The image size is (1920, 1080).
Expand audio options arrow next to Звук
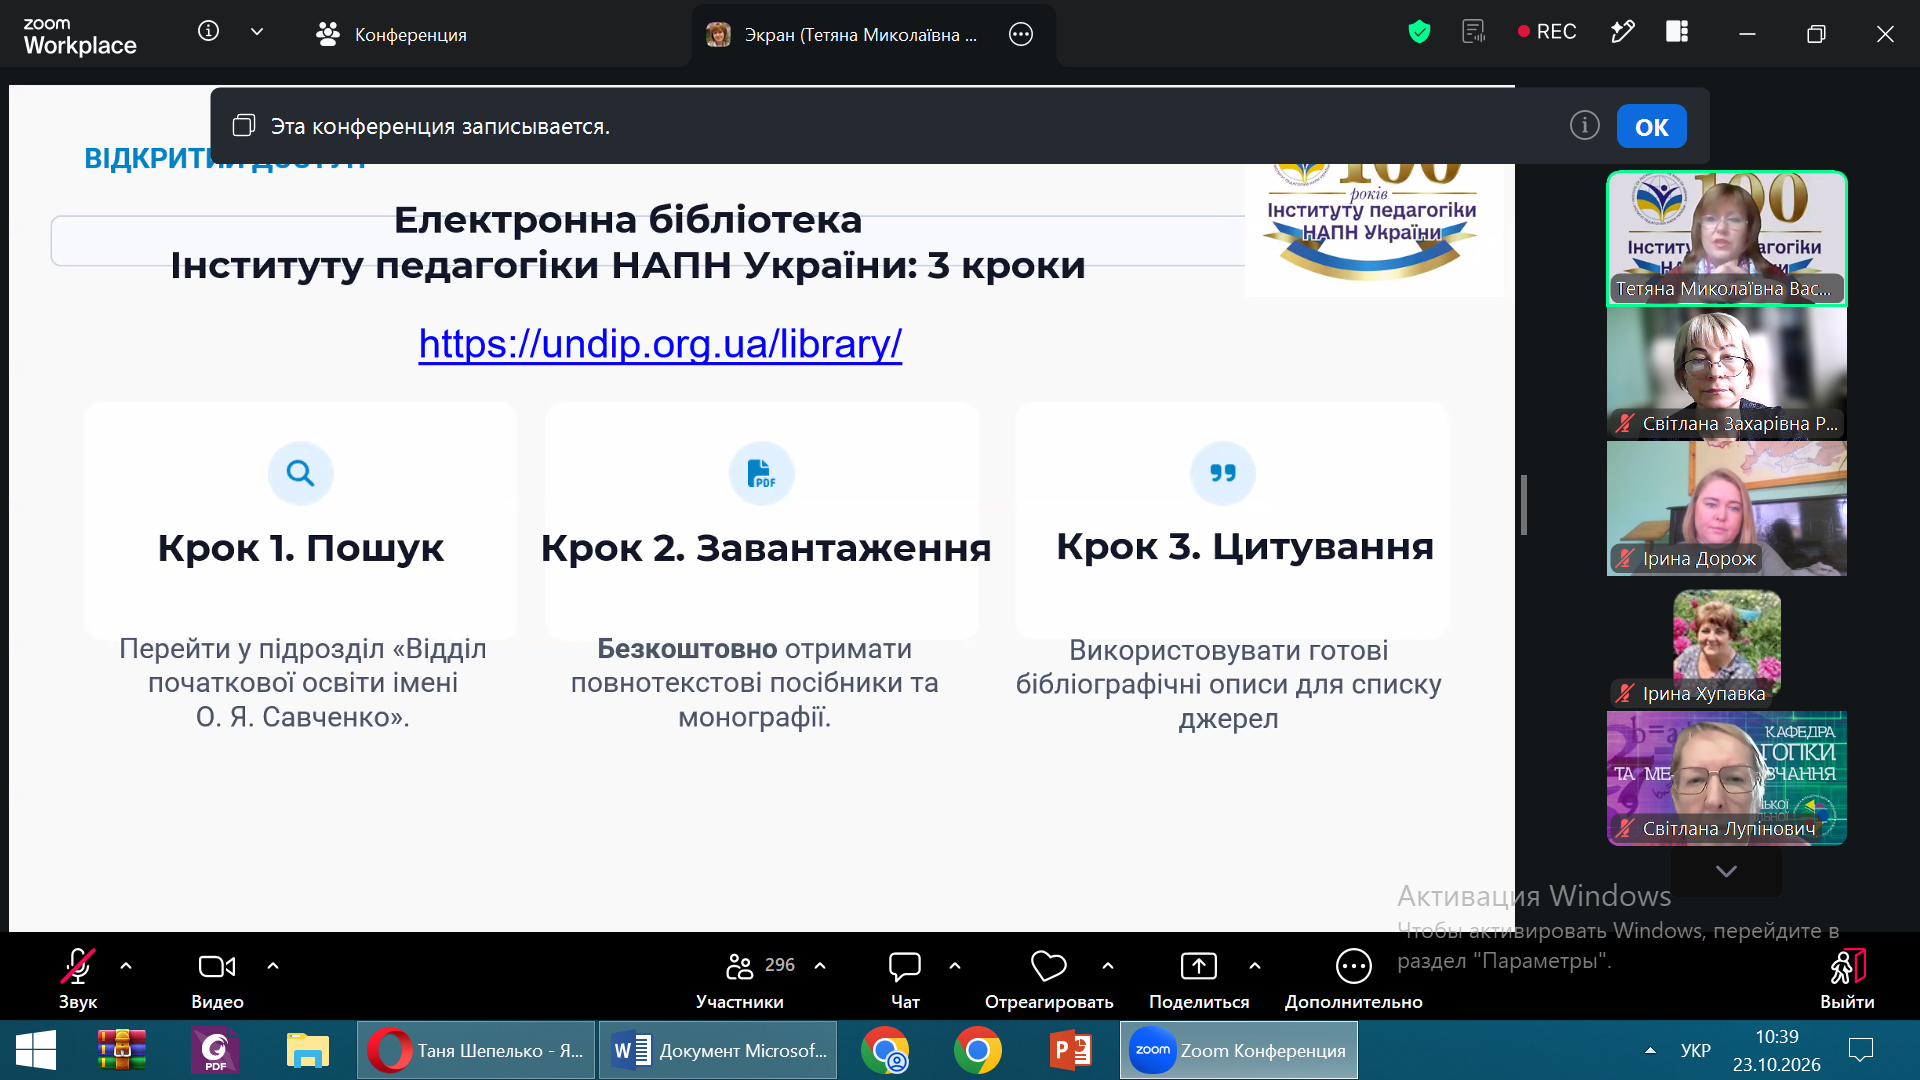point(126,966)
